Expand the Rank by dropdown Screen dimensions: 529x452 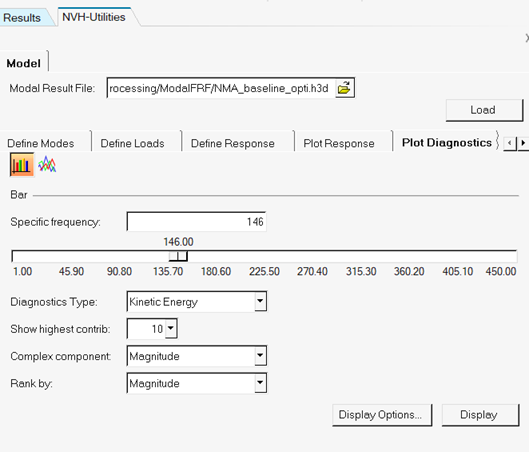coord(260,383)
